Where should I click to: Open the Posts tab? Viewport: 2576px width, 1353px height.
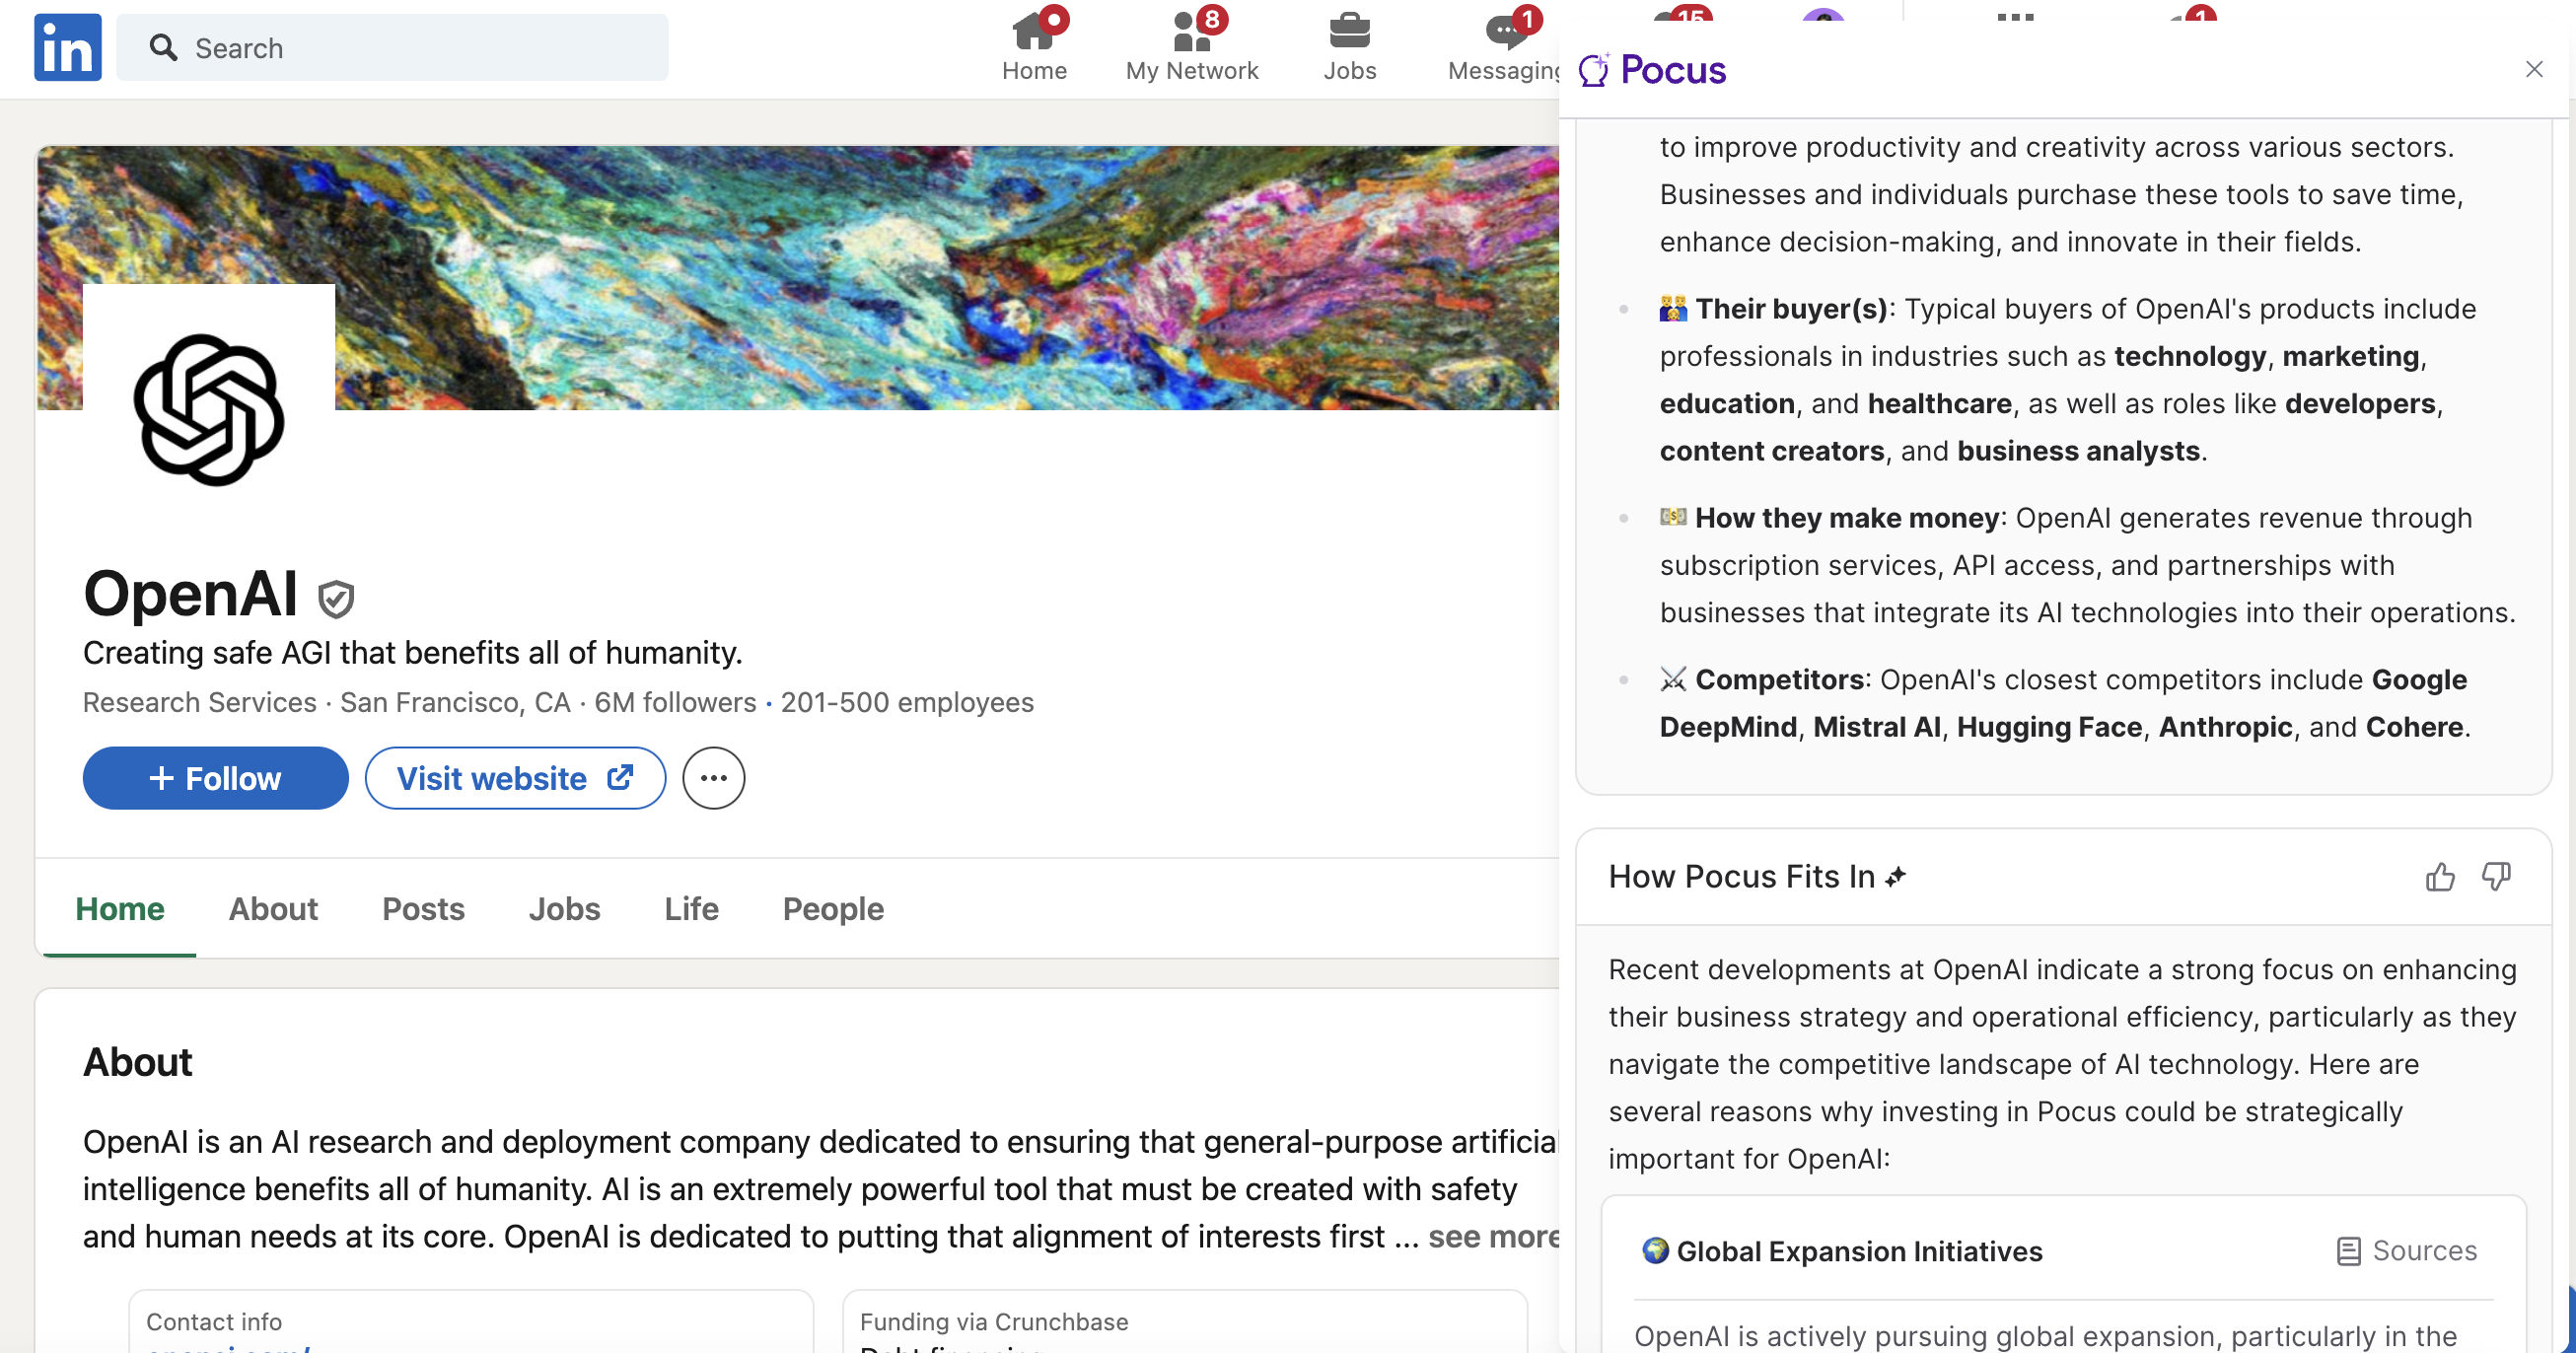click(423, 908)
